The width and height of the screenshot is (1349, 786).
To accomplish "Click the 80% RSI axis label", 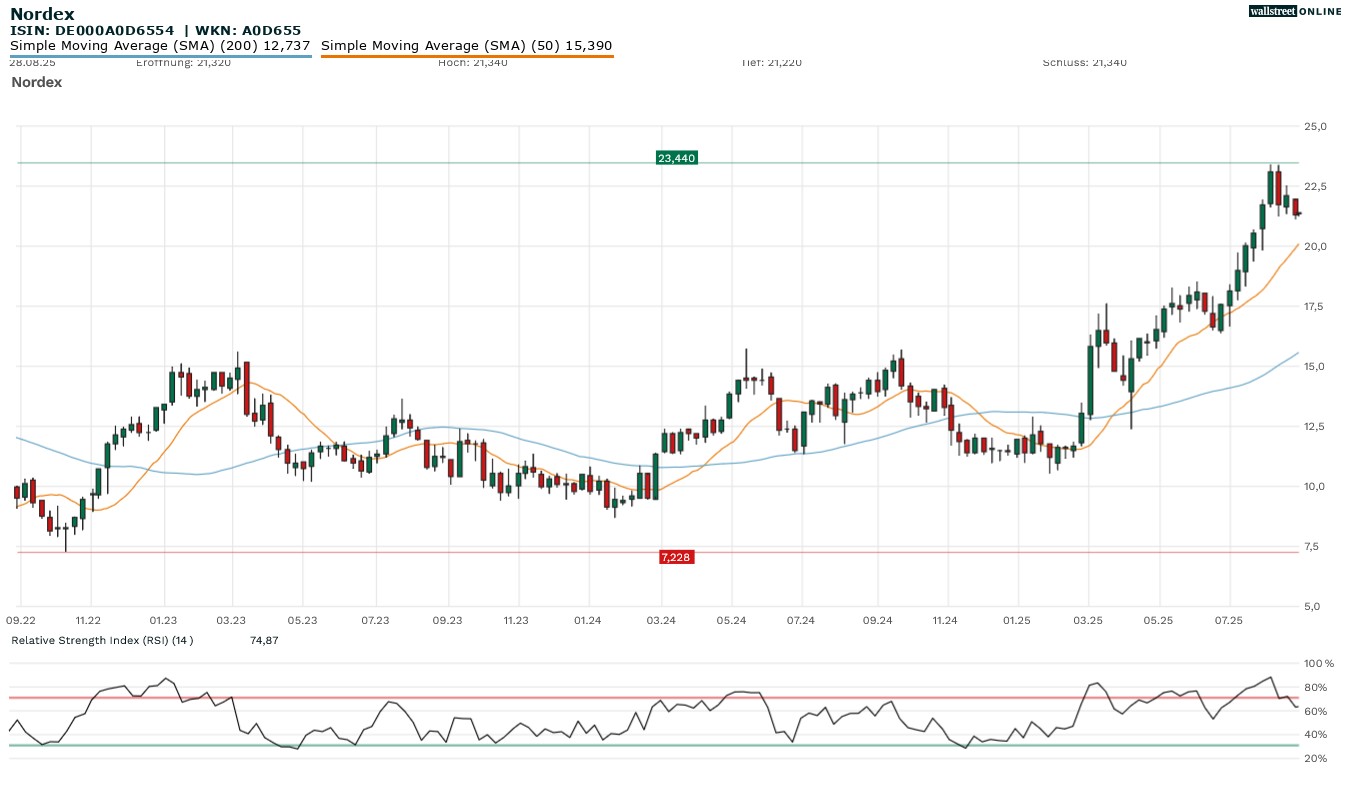I will pos(1316,688).
